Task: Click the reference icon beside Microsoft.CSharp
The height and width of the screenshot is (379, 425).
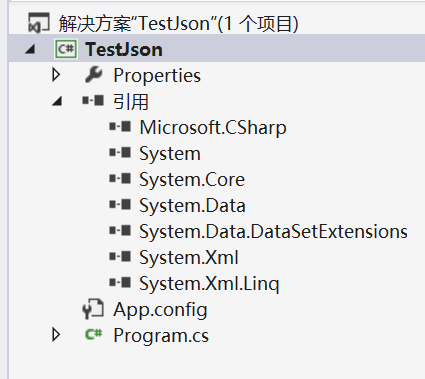Action: coord(120,127)
